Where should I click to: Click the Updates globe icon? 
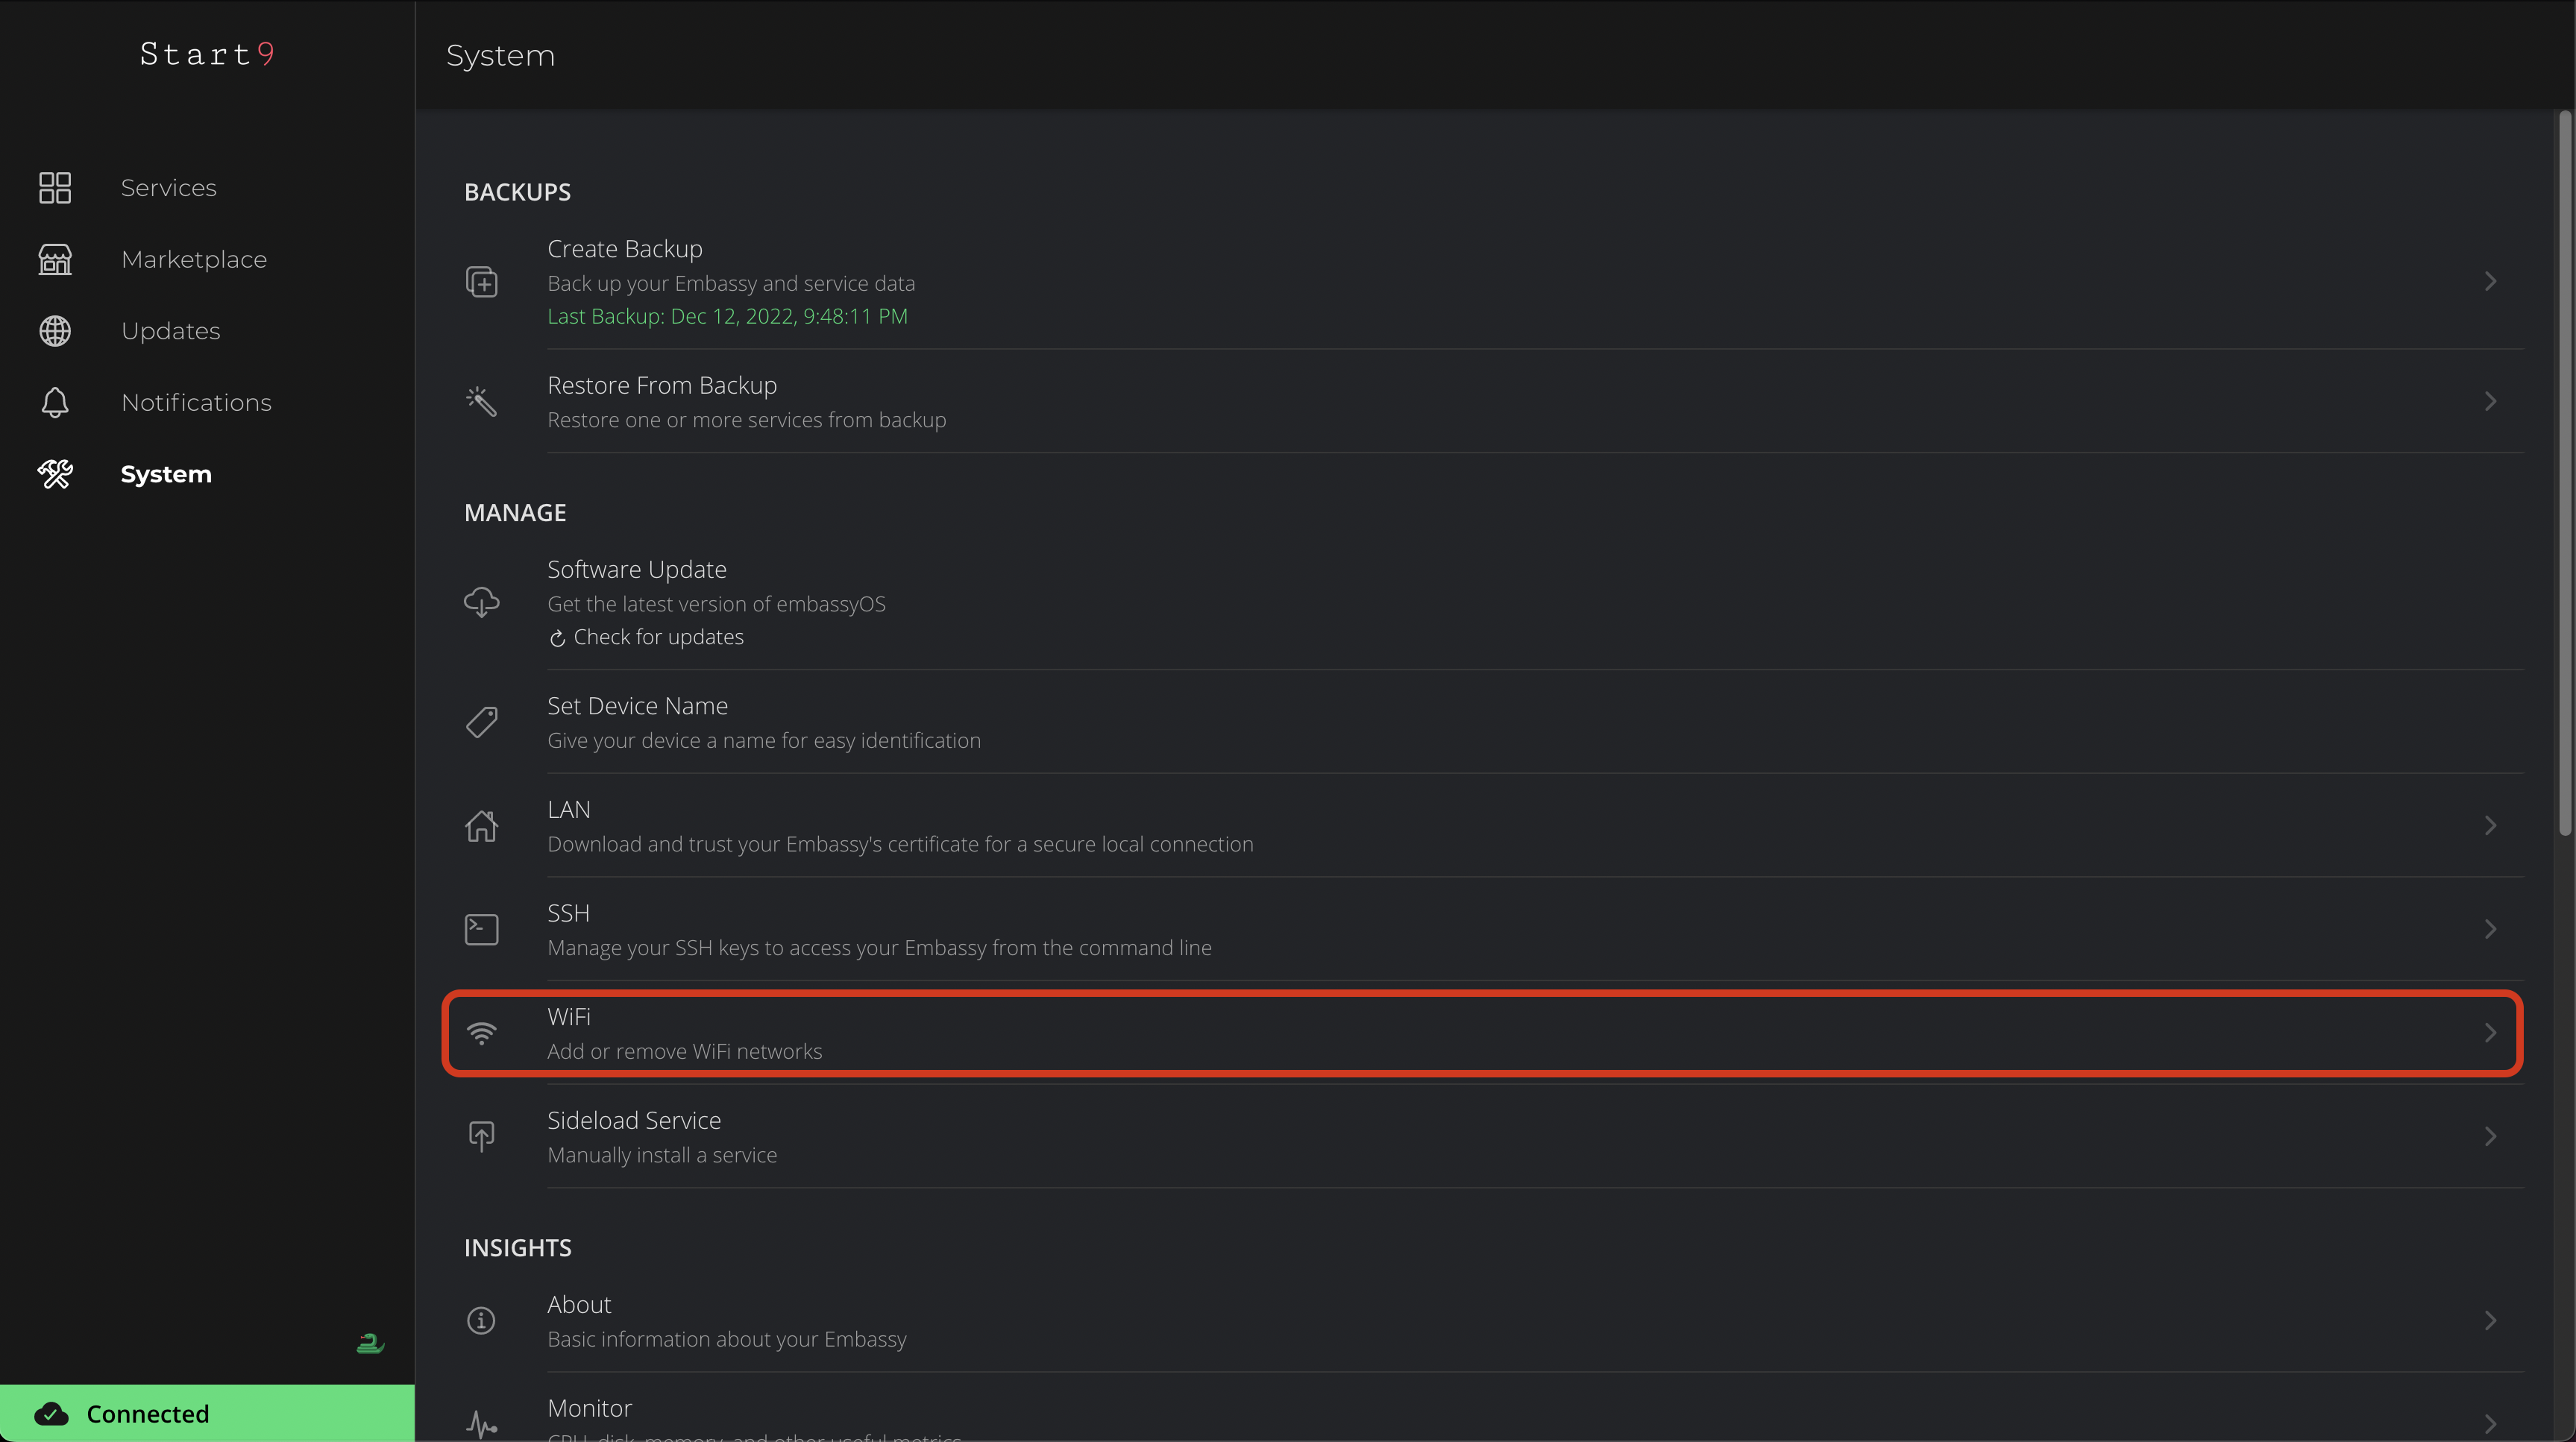55,331
